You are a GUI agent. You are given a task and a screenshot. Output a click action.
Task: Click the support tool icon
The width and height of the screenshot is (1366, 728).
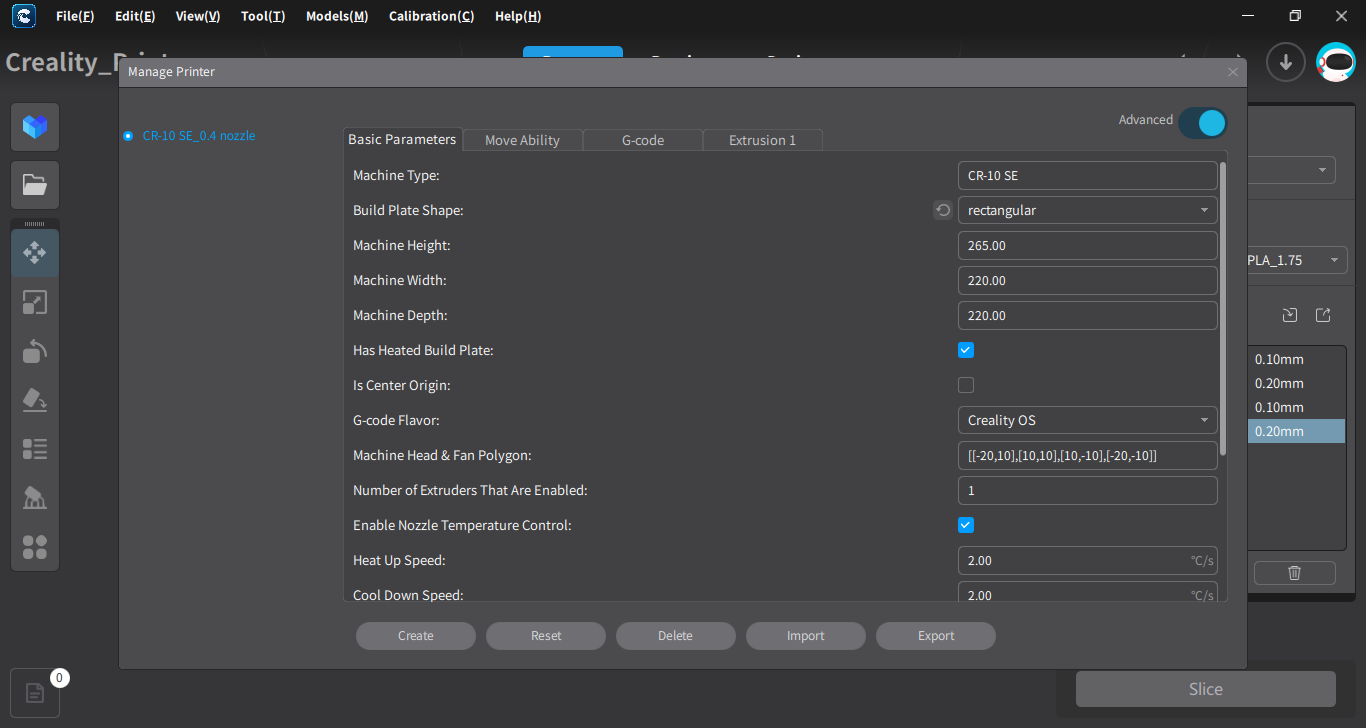tap(35, 498)
